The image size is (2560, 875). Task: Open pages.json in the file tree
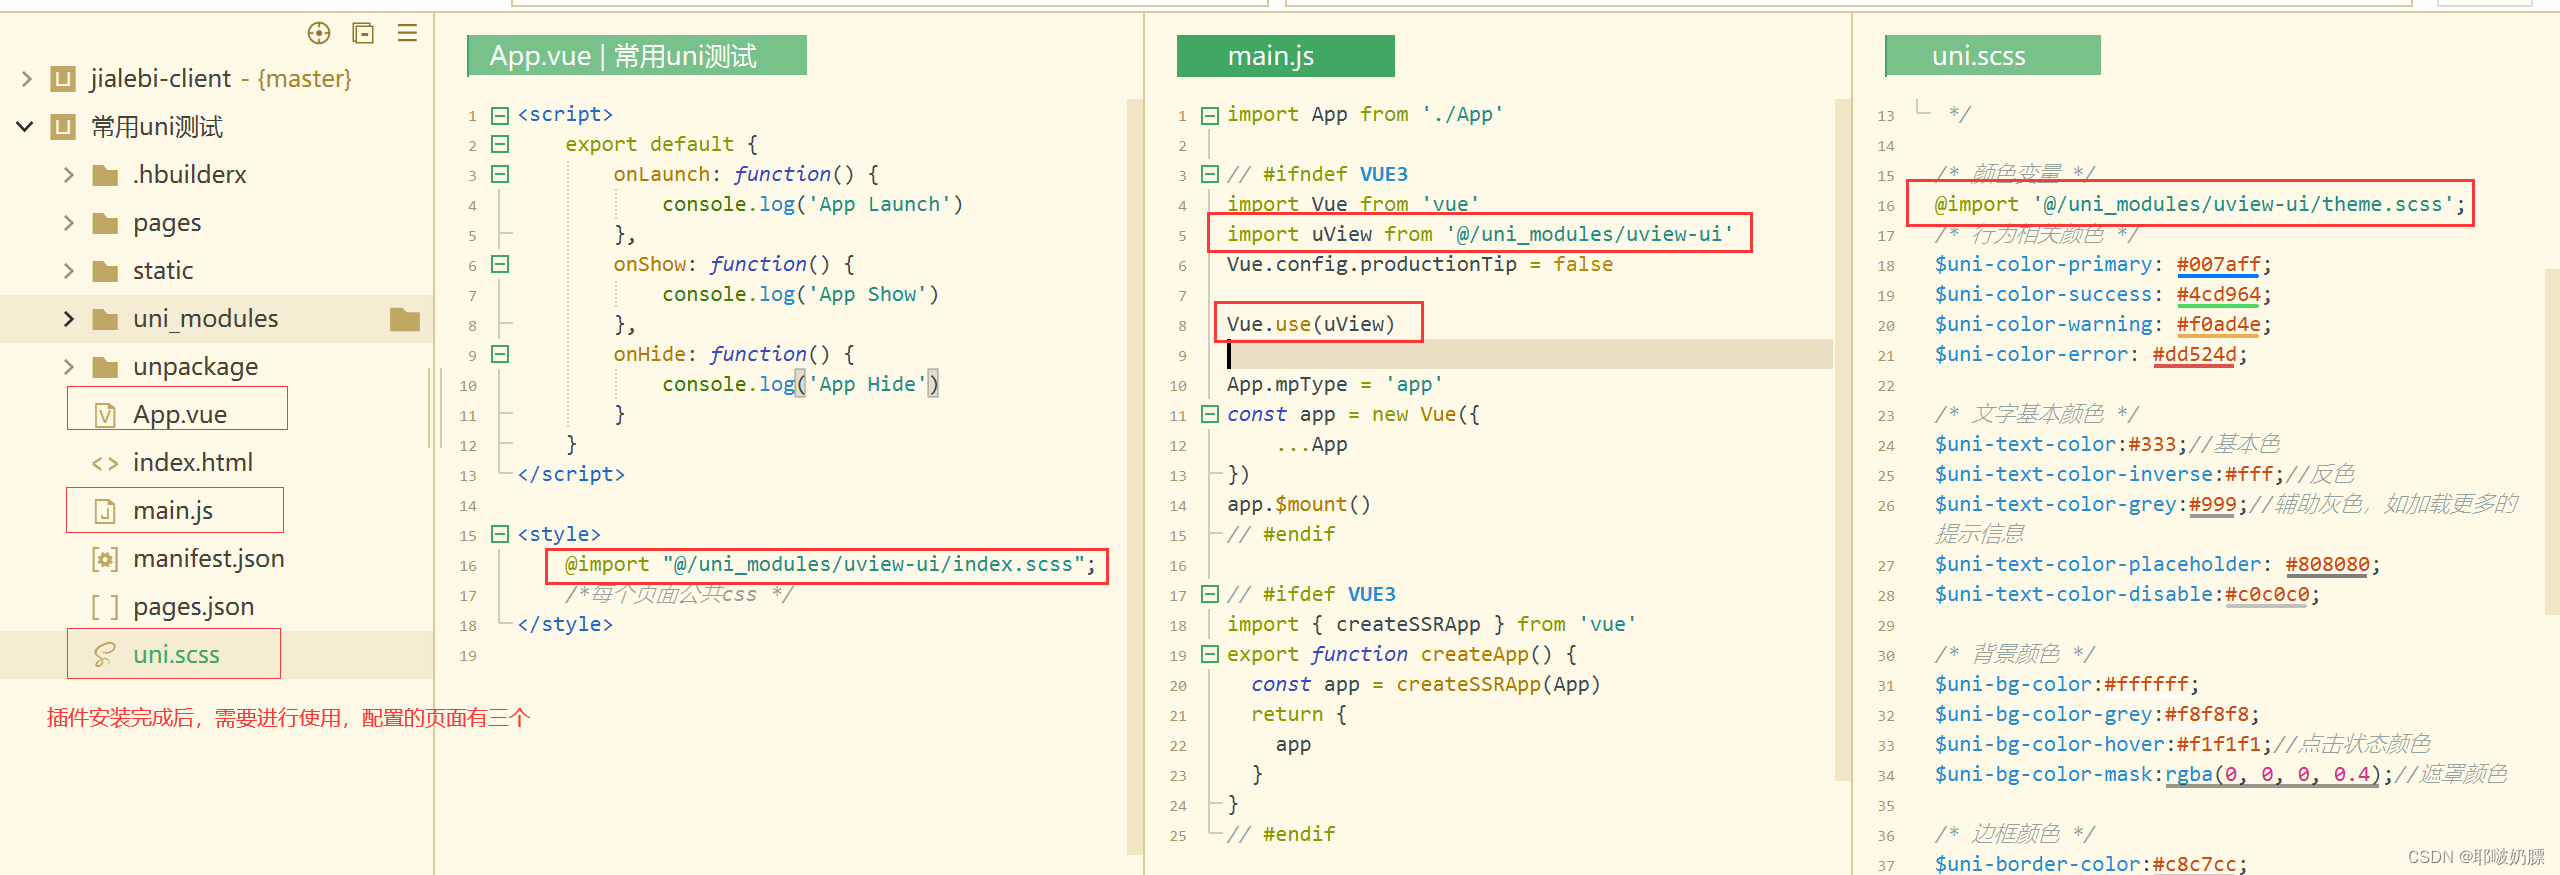point(194,607)
